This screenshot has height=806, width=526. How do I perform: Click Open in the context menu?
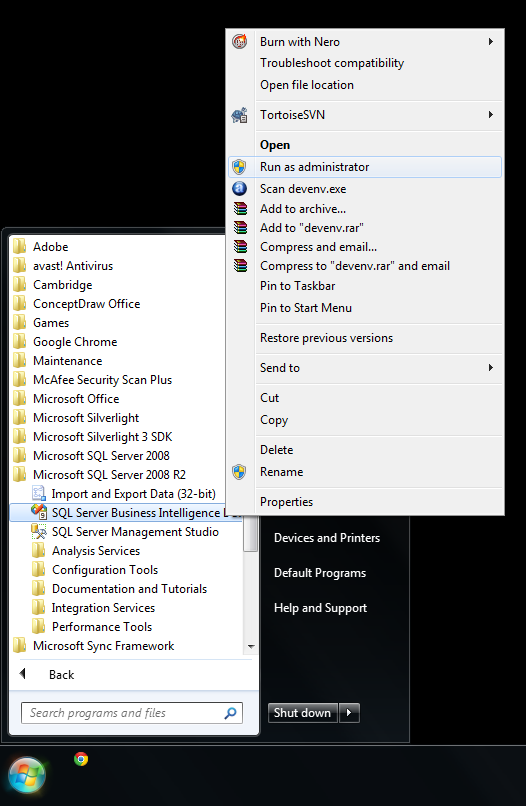[x=275, y=145]
